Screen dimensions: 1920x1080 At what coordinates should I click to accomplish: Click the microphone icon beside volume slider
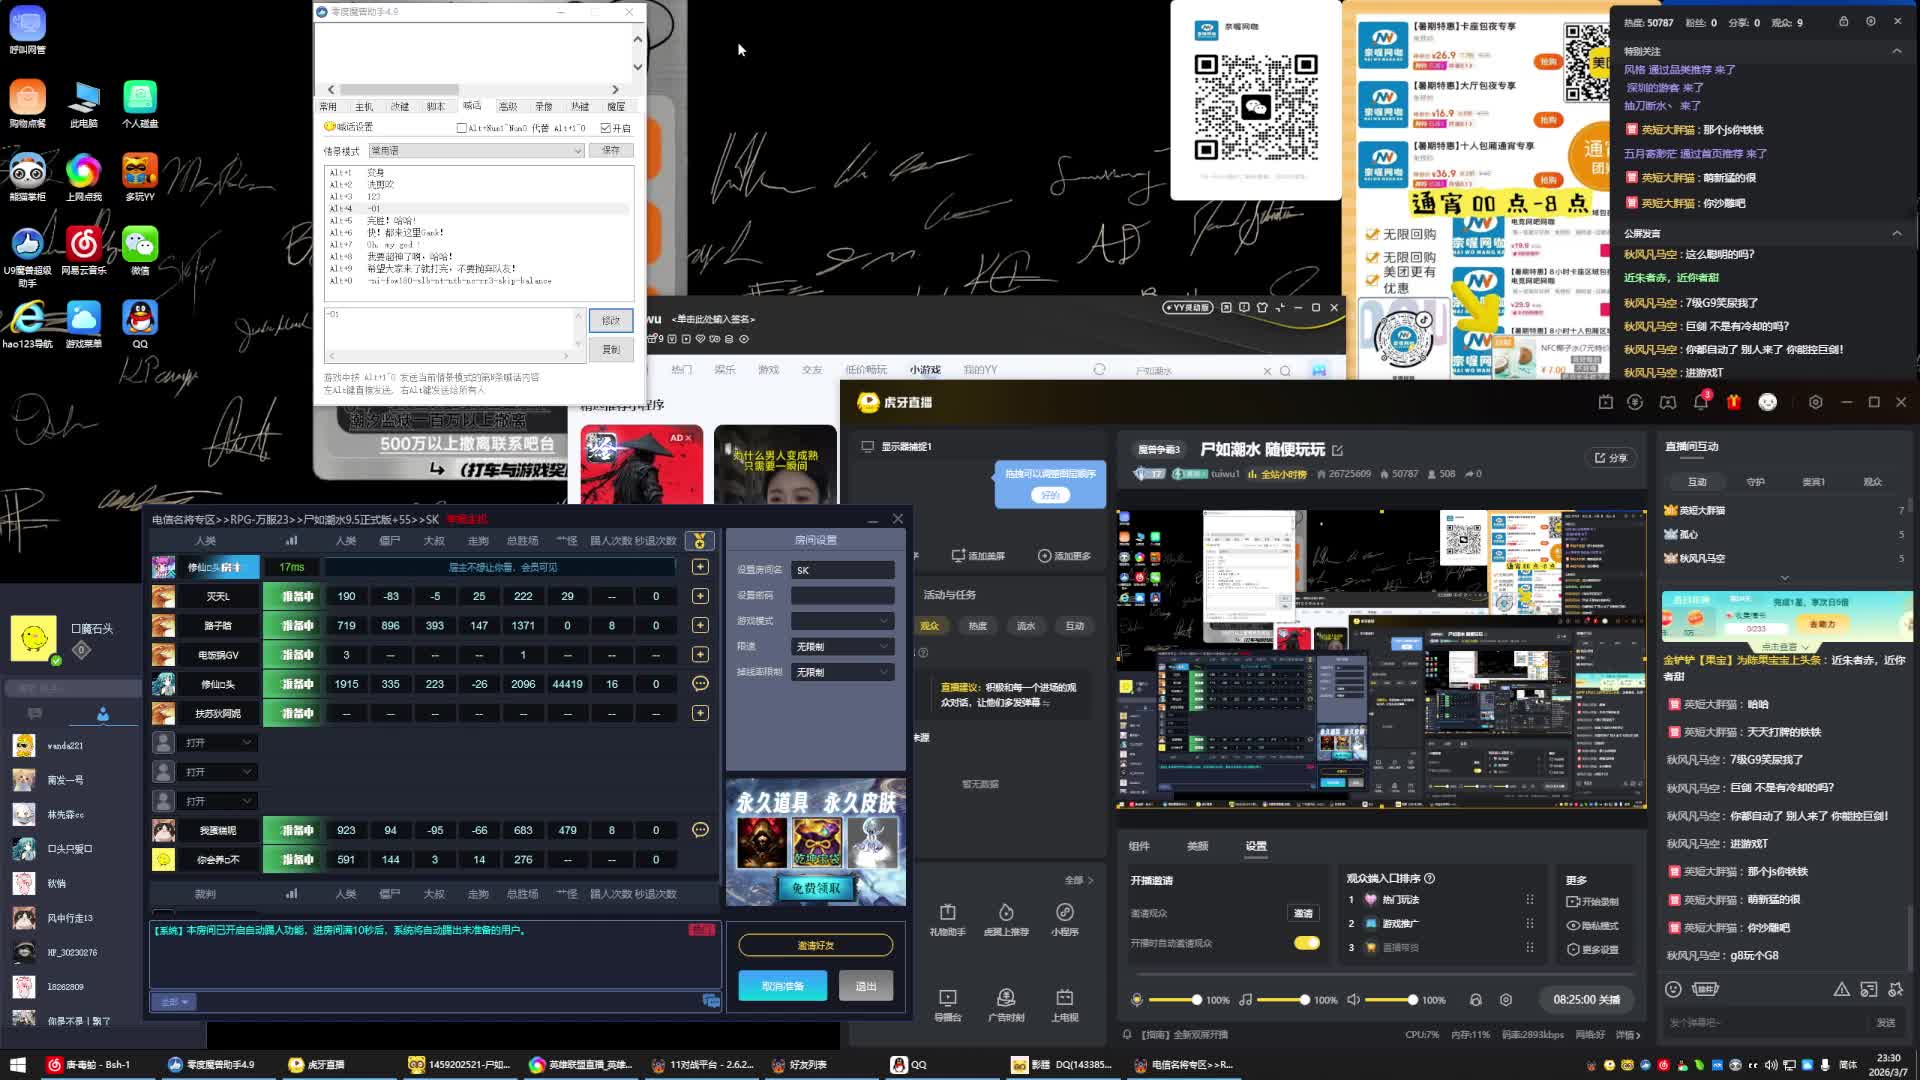tap(1137, 1000)
